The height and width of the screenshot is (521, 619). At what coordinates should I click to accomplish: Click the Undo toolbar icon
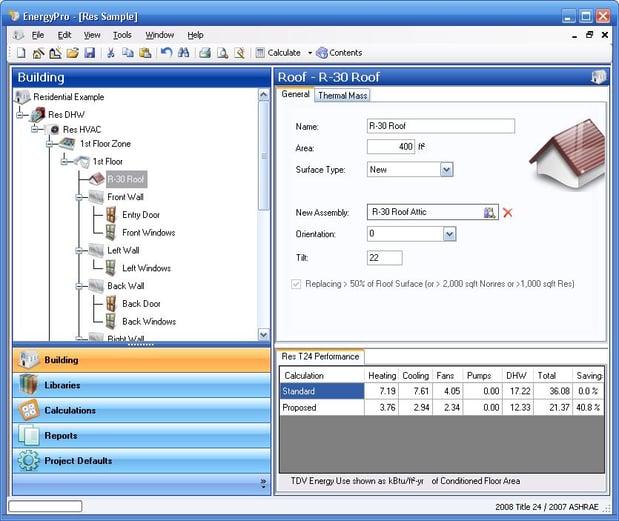(x=166, y=53)
